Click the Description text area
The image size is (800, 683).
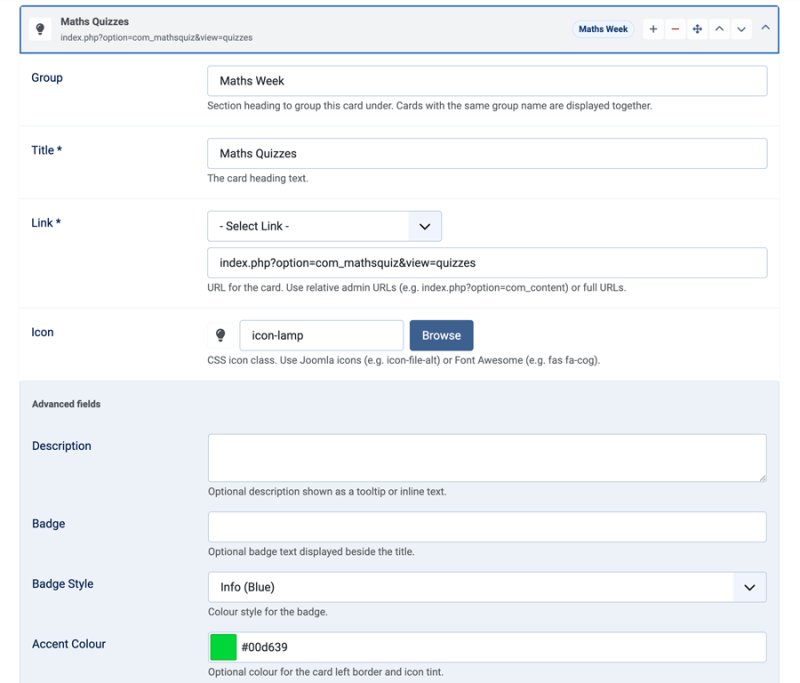point(487,458)
